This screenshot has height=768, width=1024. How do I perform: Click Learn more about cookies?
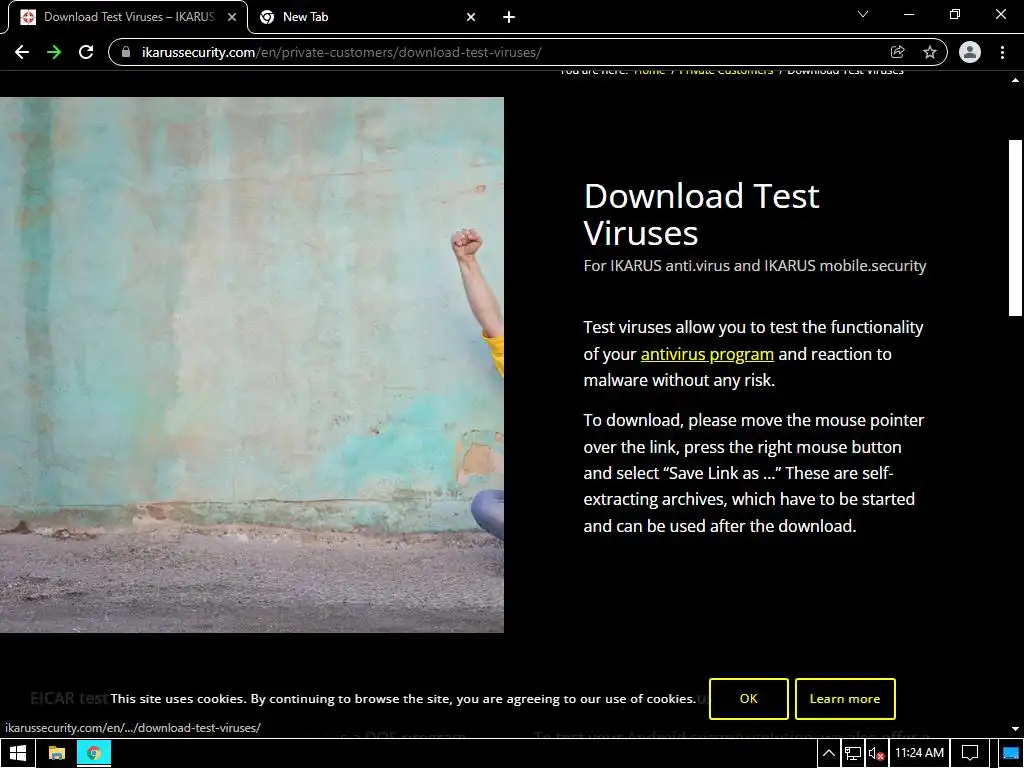click(845, 699)
